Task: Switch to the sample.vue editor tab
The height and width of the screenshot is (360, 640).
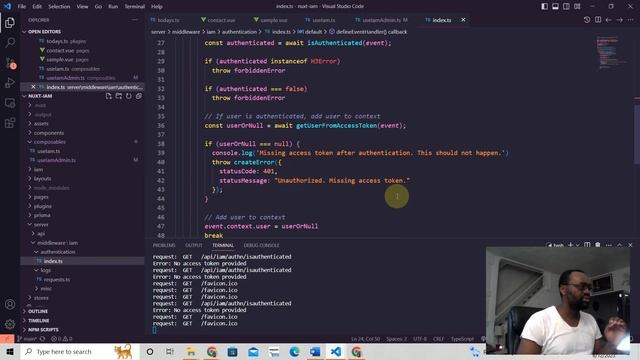Action: (x=270, y=20)
